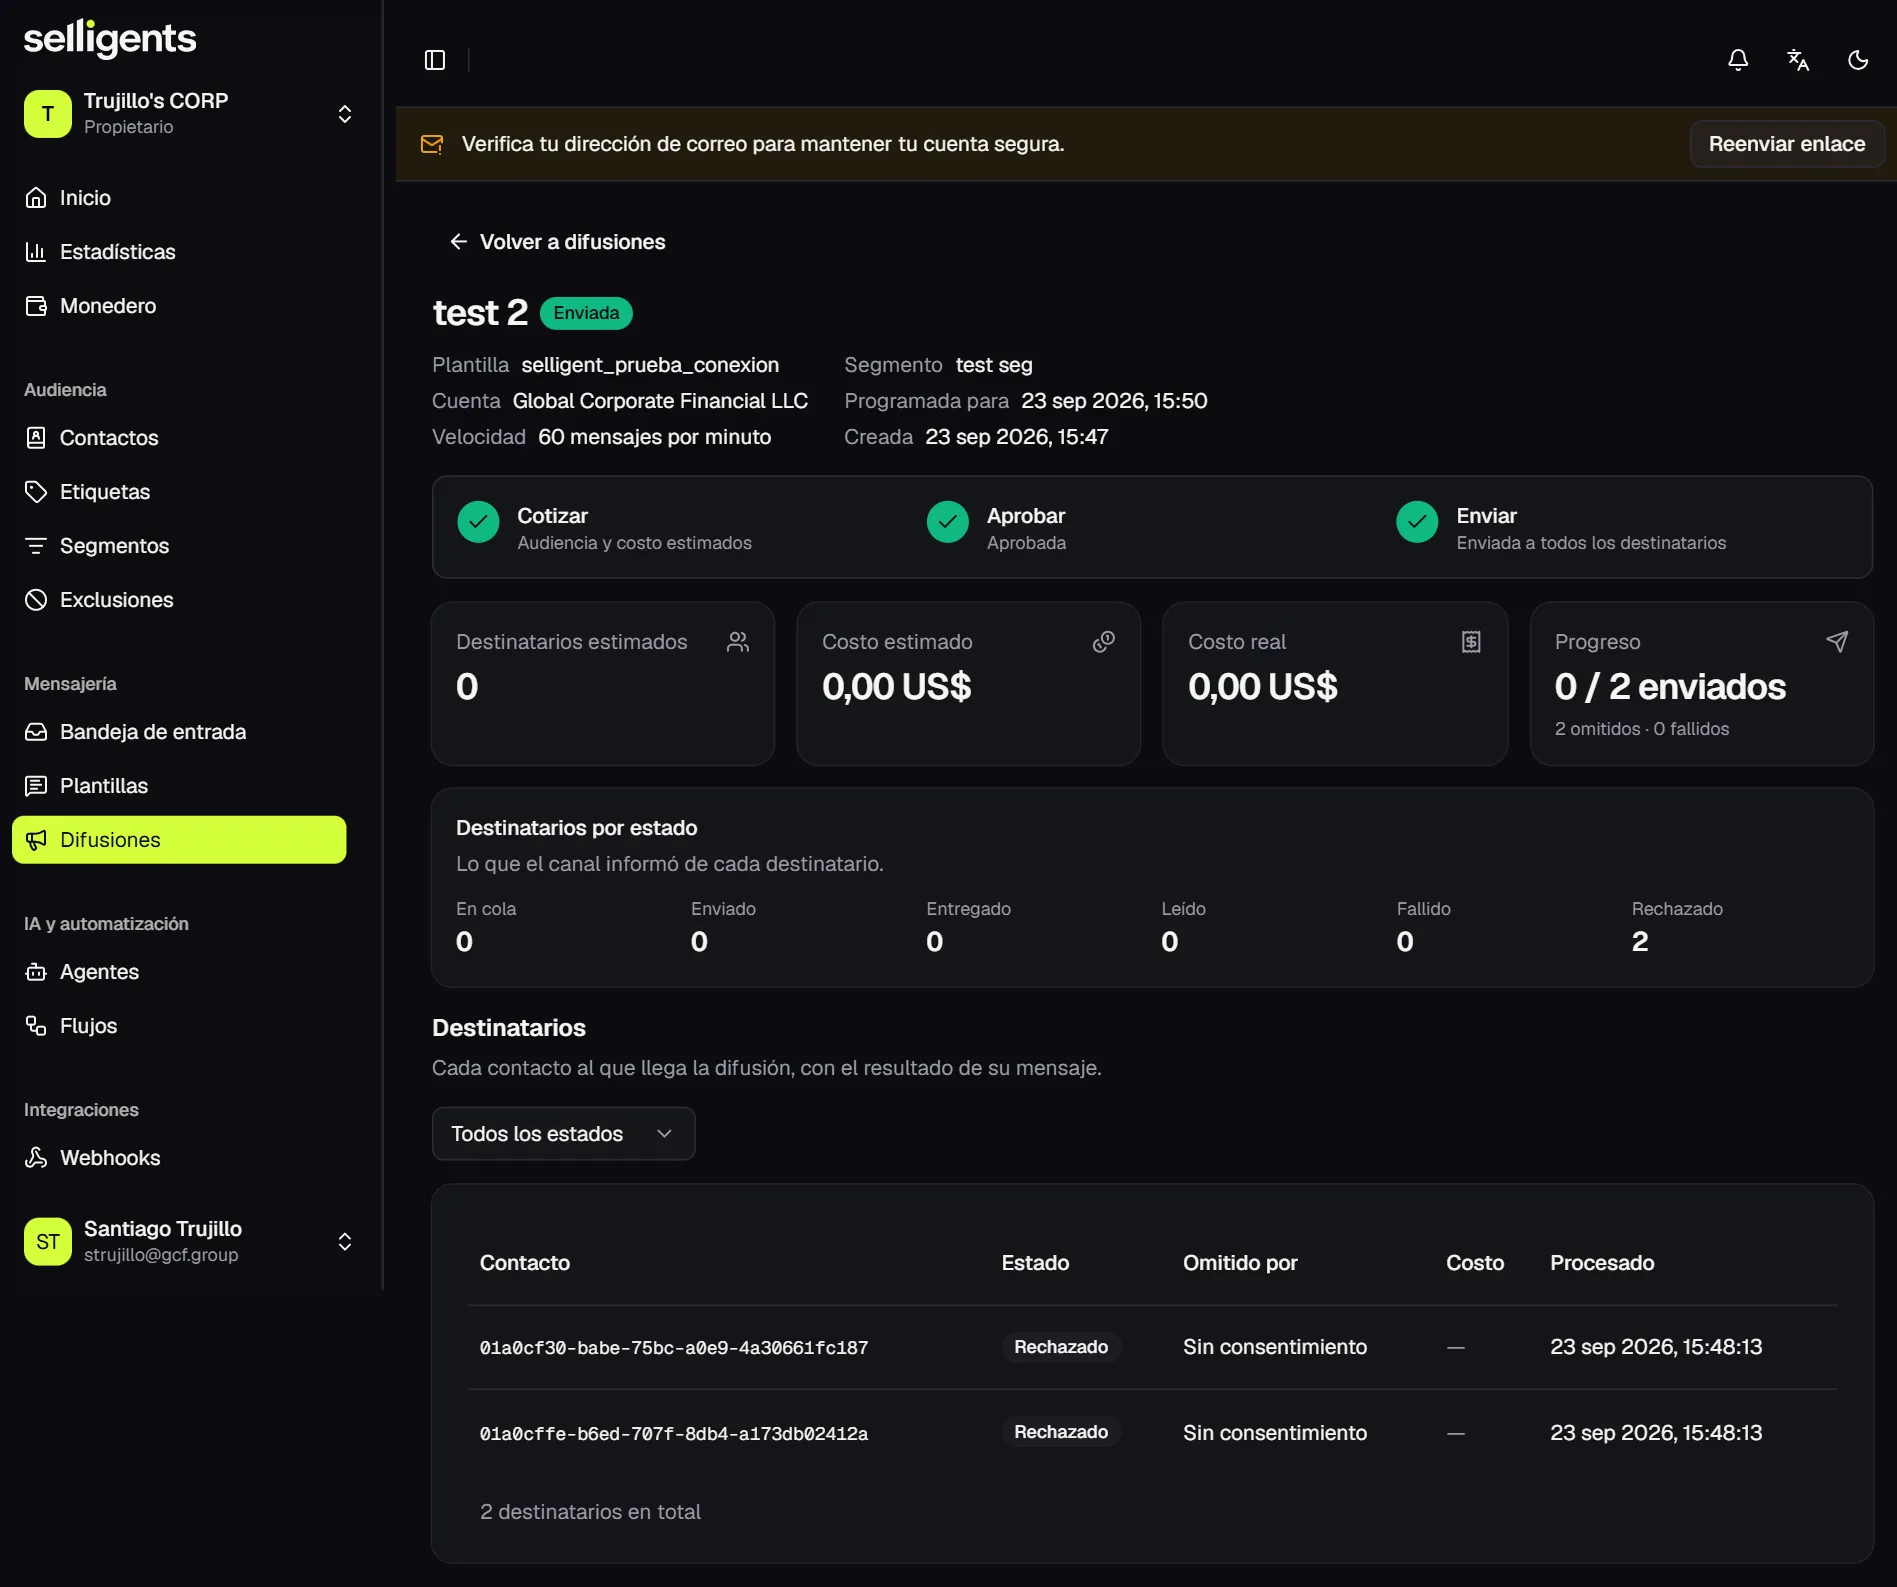Go to Inicio in the sidebar
This screenshot has height=1587, width=1897.
click(x=180, y=198)
